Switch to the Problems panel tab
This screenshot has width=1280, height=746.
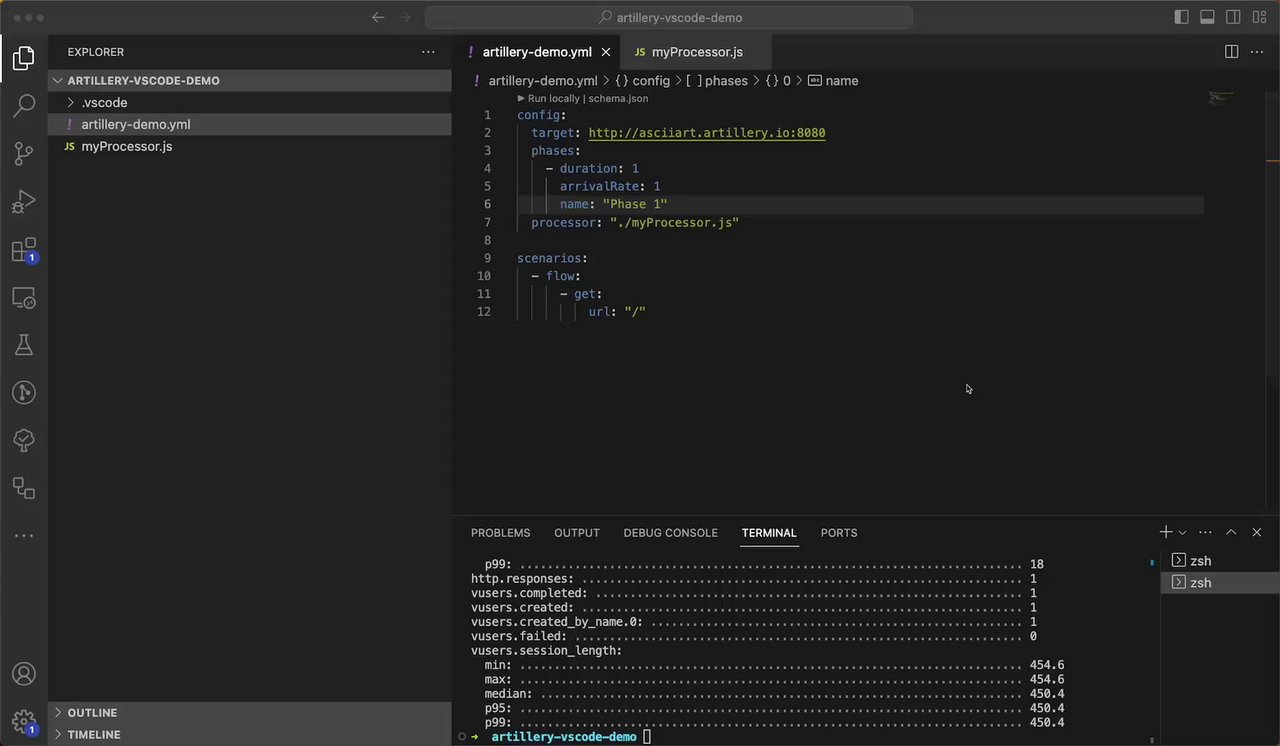click(500, 533)
